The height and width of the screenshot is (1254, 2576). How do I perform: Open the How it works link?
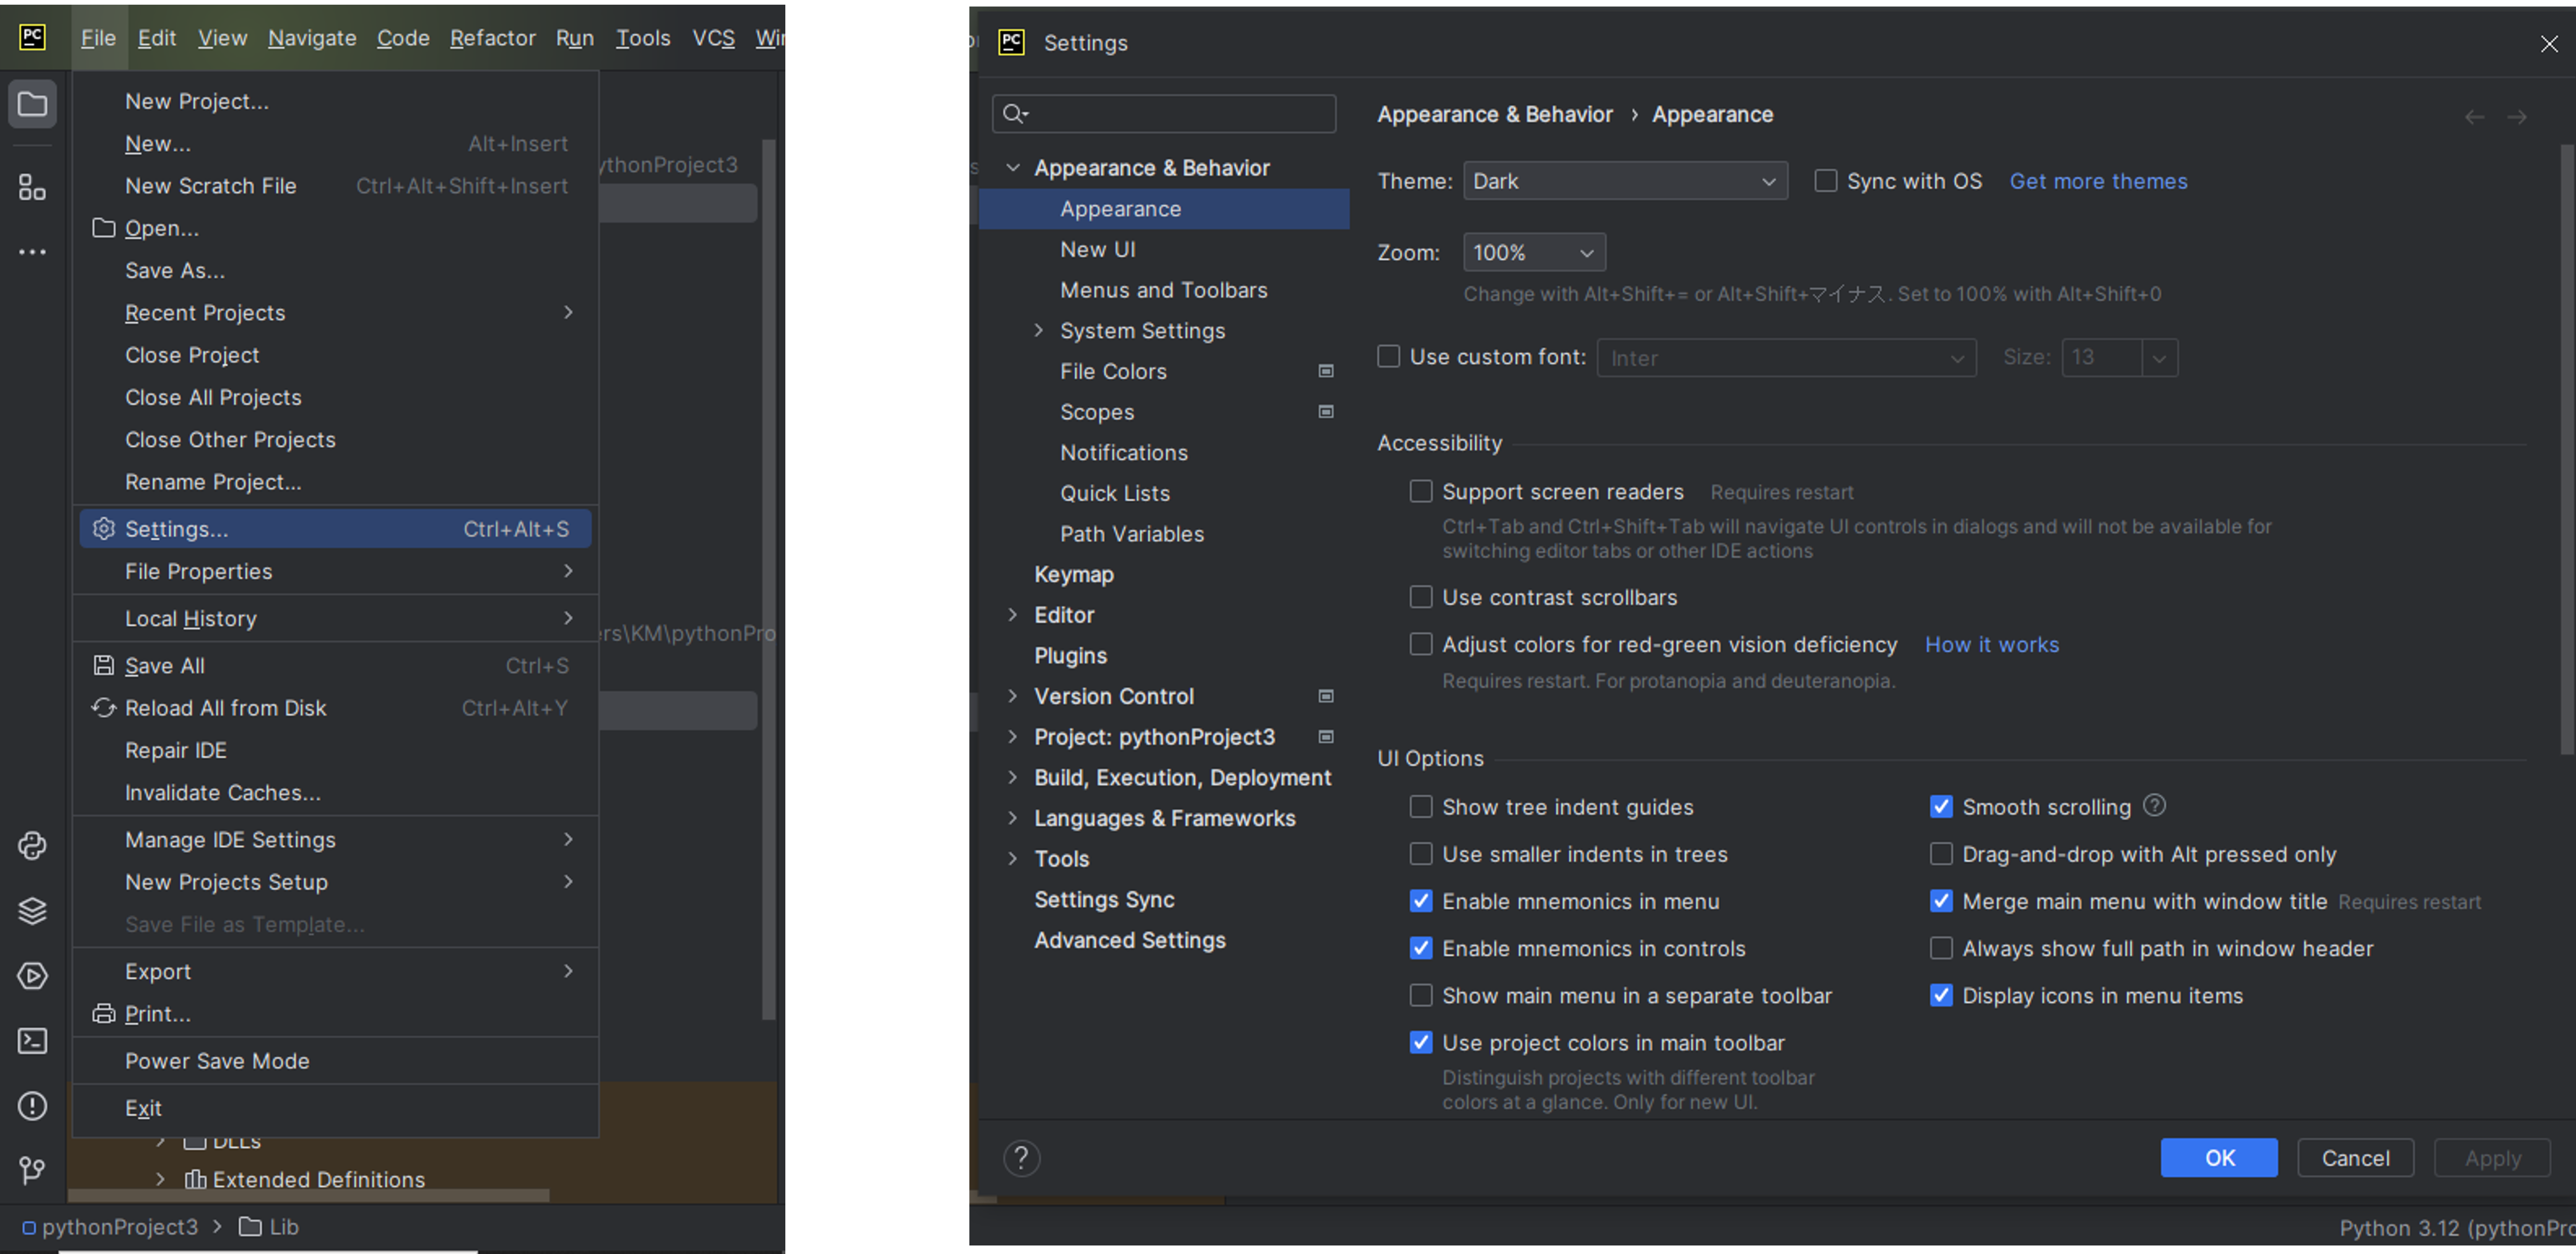point(1992,644)
